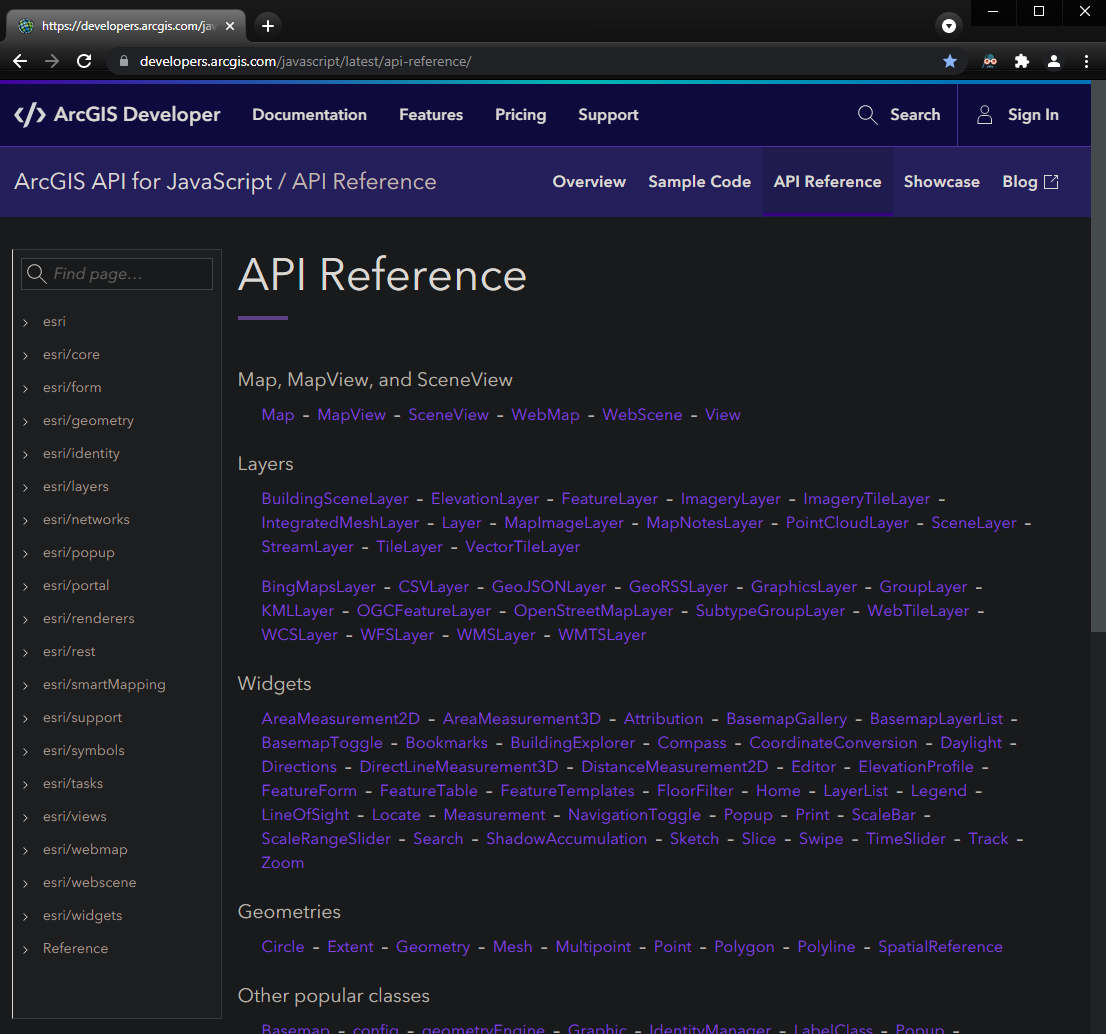
Task: Open the WMTSLayer link
Action: (x=602, y=635)
